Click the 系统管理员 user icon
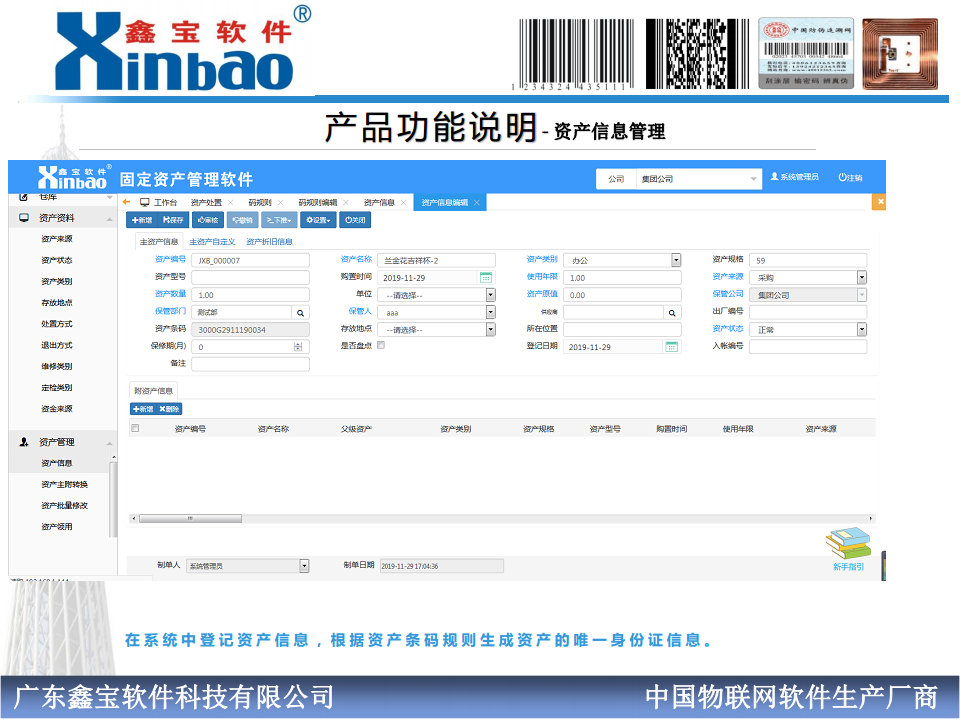The height and width of the screenshot is (720, 960). coord(774,176)
